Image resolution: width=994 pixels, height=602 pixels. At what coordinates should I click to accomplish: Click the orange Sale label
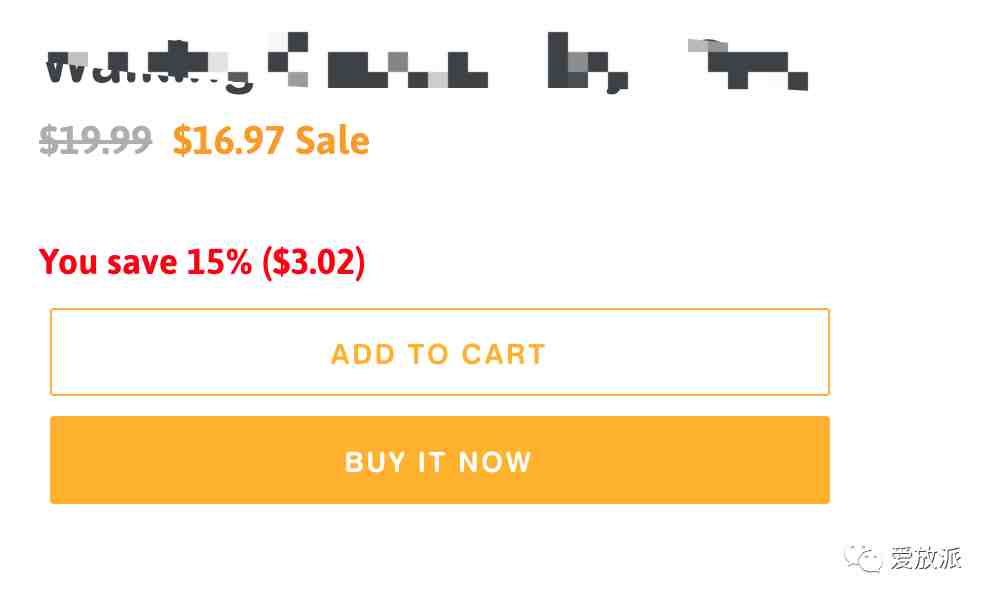(x=332, y=140)
